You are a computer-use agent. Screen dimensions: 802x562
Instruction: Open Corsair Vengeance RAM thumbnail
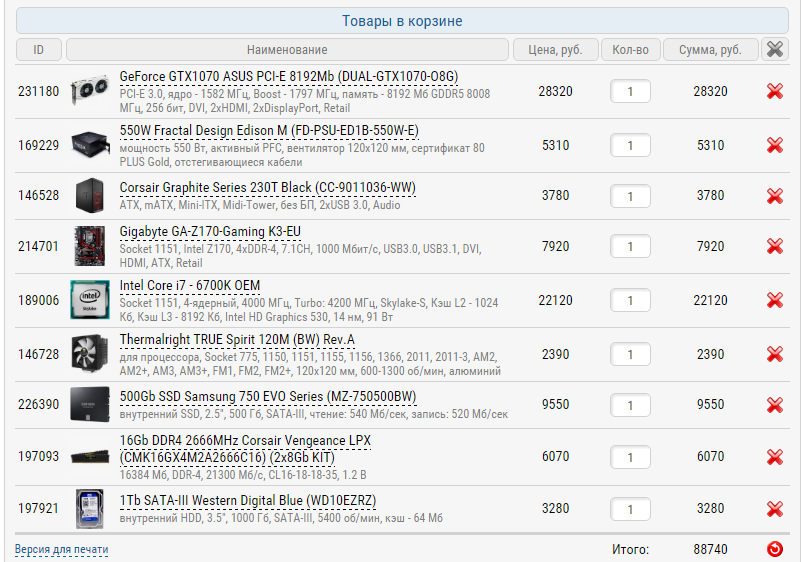[x=90, y=456]
